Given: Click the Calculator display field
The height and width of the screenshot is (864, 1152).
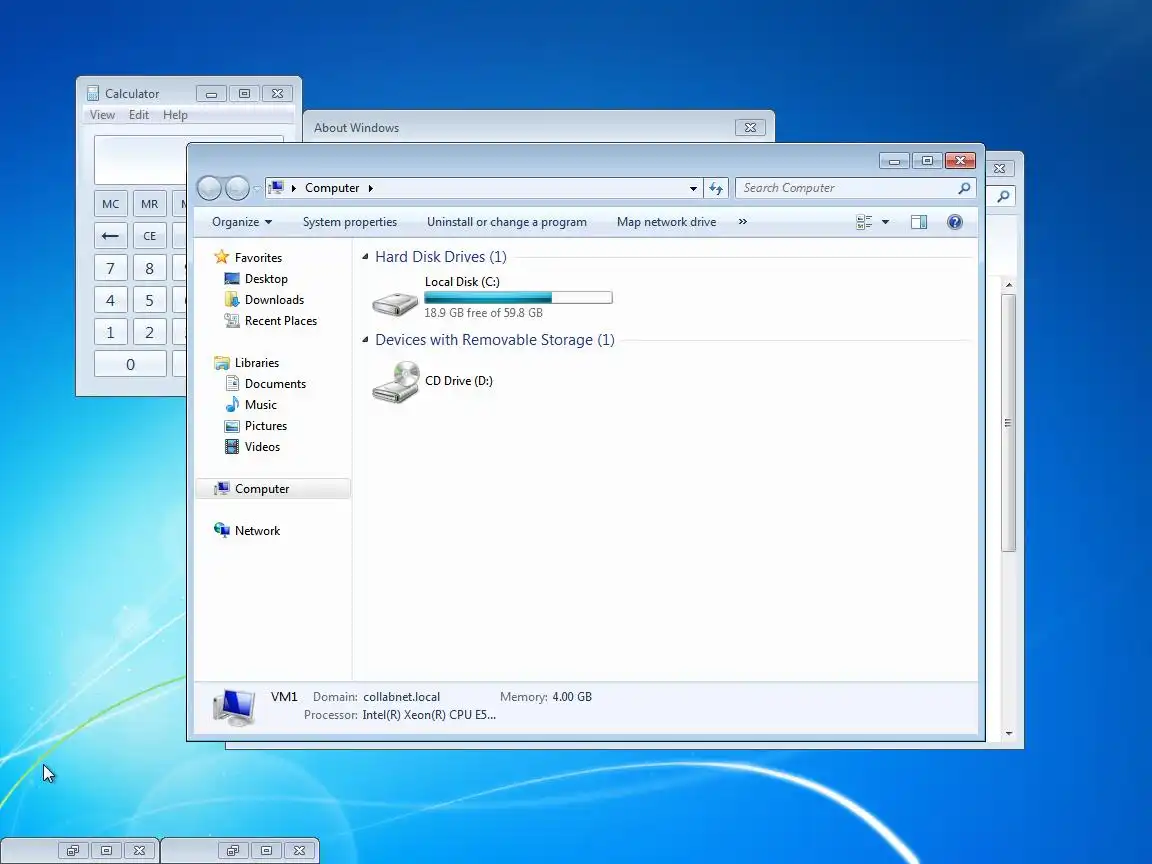Looking at the screenshot, I should point(140,159).
